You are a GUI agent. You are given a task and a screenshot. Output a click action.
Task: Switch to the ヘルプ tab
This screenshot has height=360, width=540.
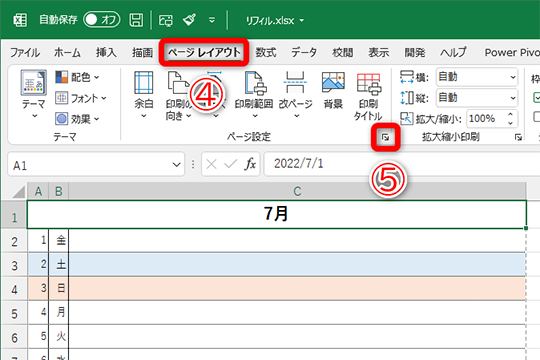pos(453,53)
